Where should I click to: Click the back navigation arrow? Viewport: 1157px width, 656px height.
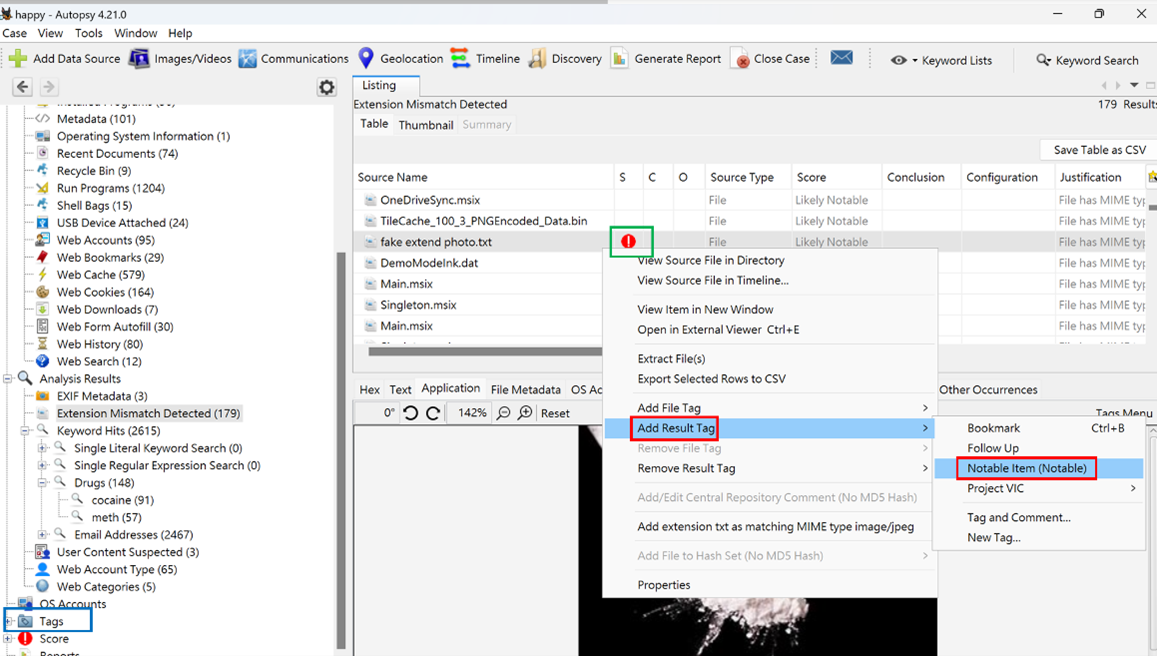click(x=23, y=87)
